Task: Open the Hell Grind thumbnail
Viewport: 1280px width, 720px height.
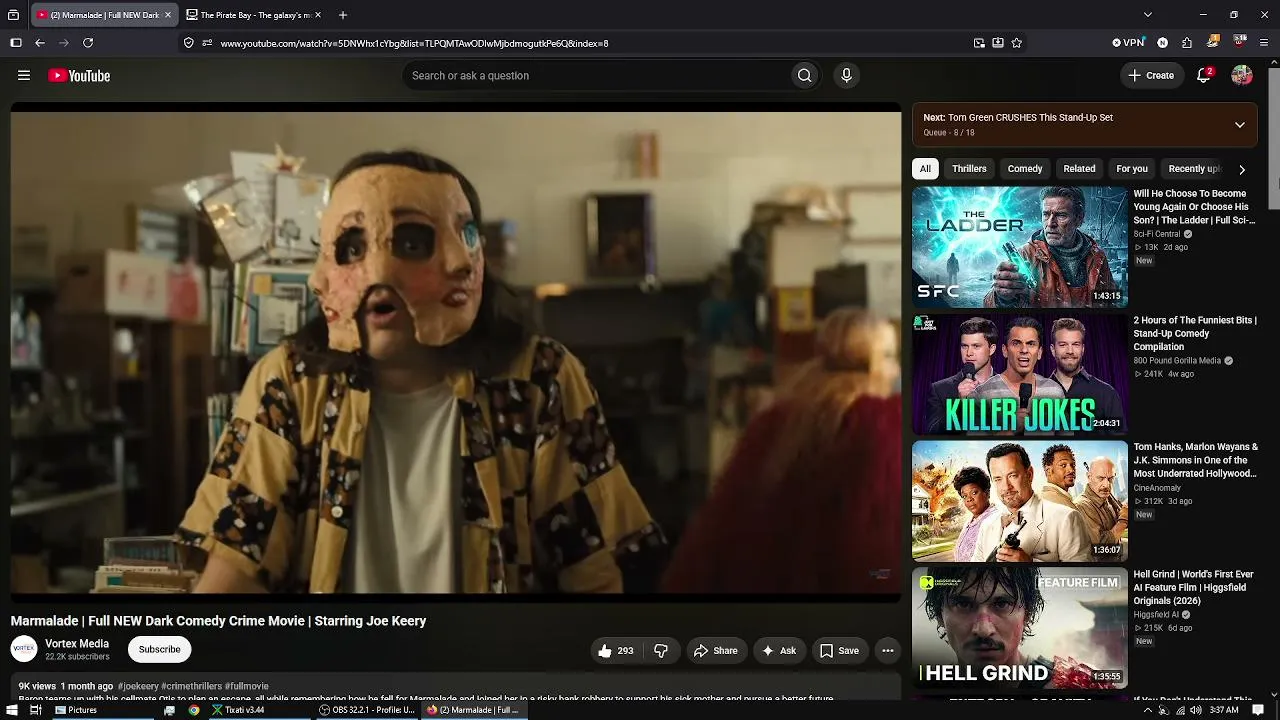Action: click(1020, 628)
